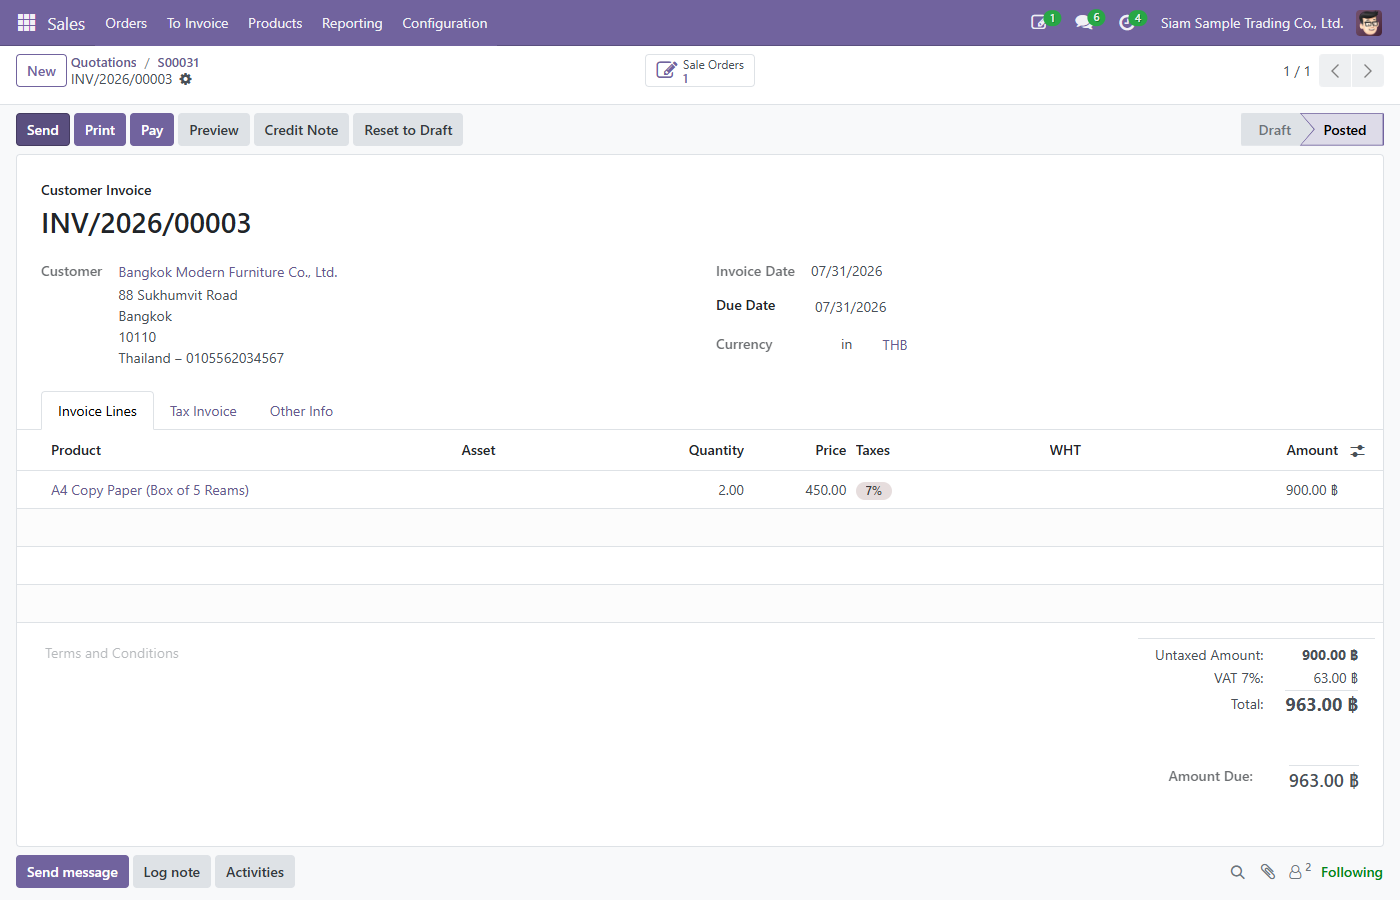Toggle the Following subscription button
Image resolution: width=1400 pixels, height=900 pixels.
pyautogui.click(x=1351, y=872)
